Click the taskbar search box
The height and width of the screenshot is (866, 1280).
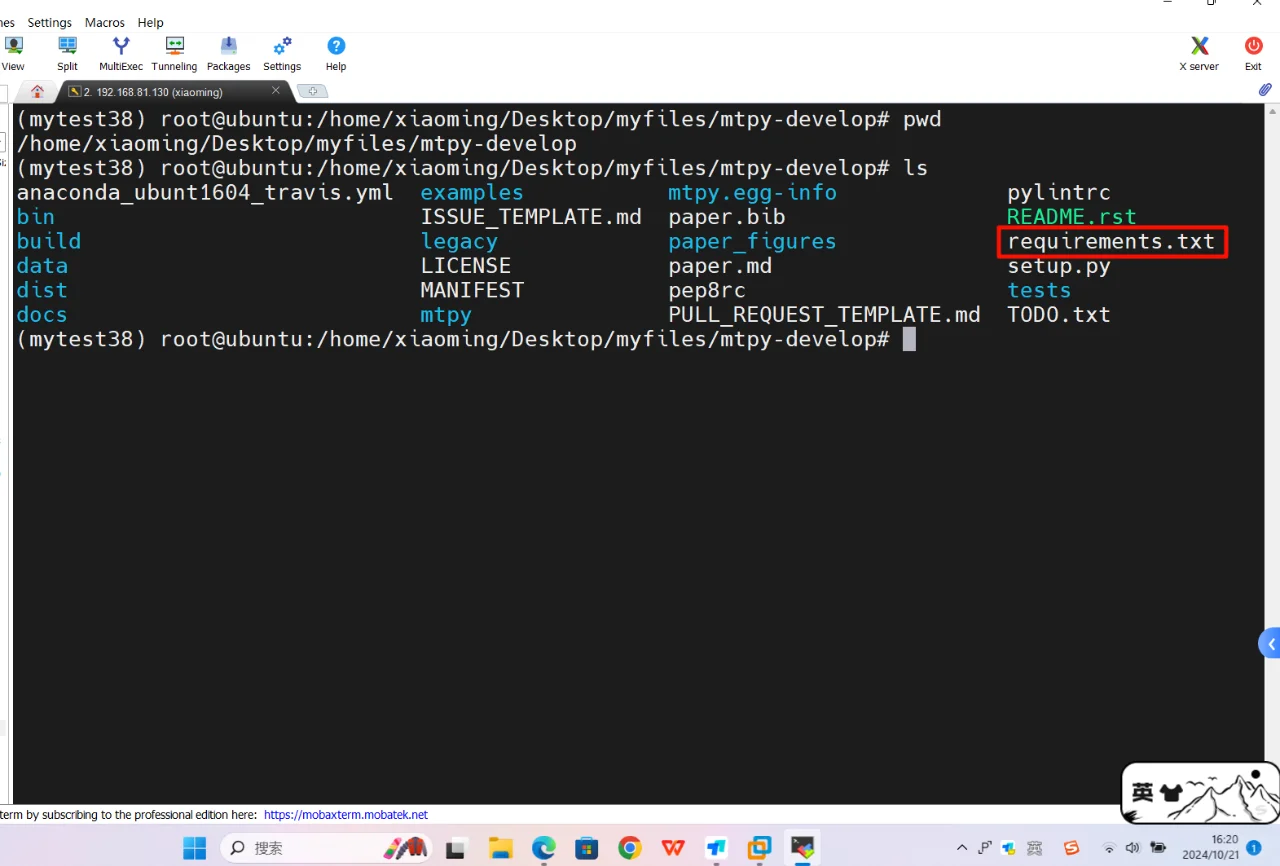[326, 848]
